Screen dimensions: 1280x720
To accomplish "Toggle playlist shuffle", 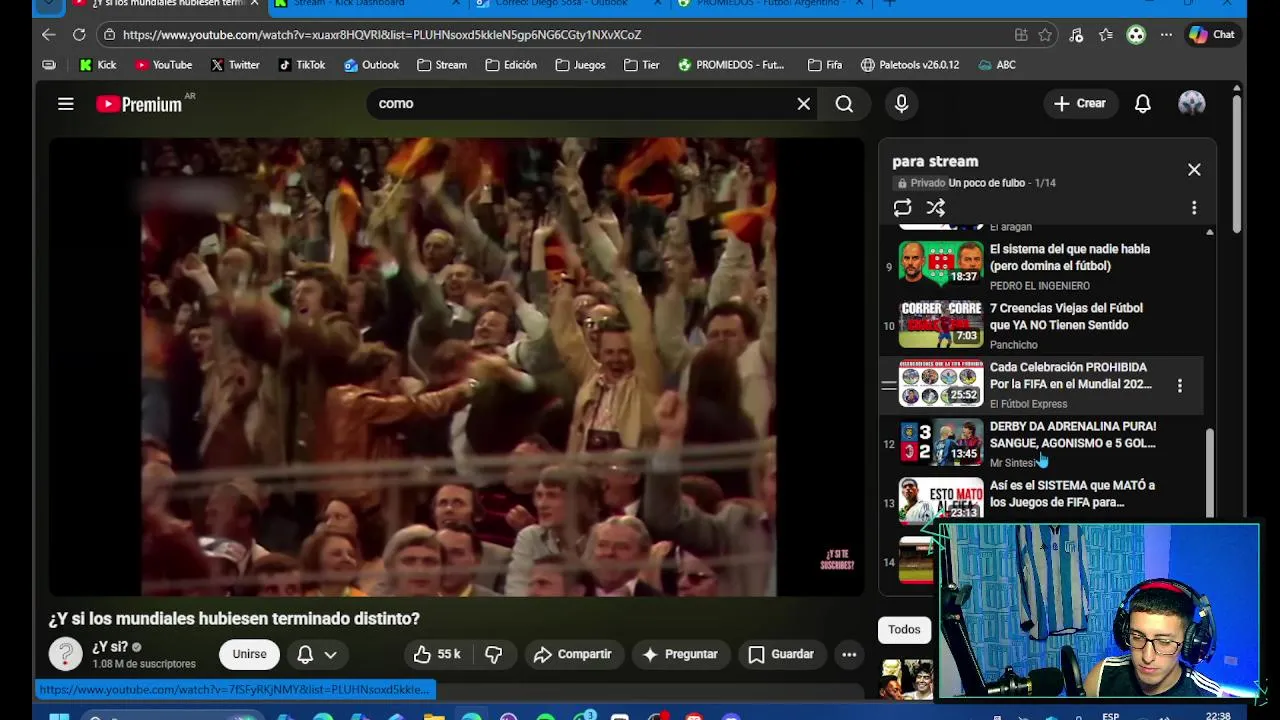I will click(935, 208).
